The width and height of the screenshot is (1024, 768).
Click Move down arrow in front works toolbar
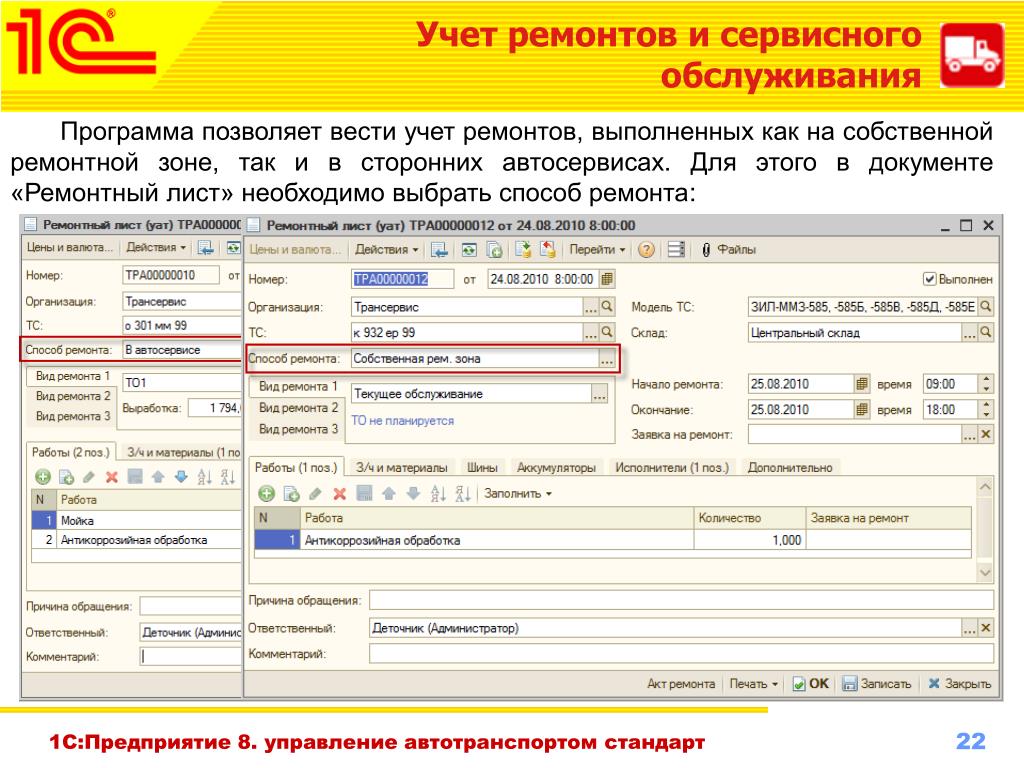(413, 494)
